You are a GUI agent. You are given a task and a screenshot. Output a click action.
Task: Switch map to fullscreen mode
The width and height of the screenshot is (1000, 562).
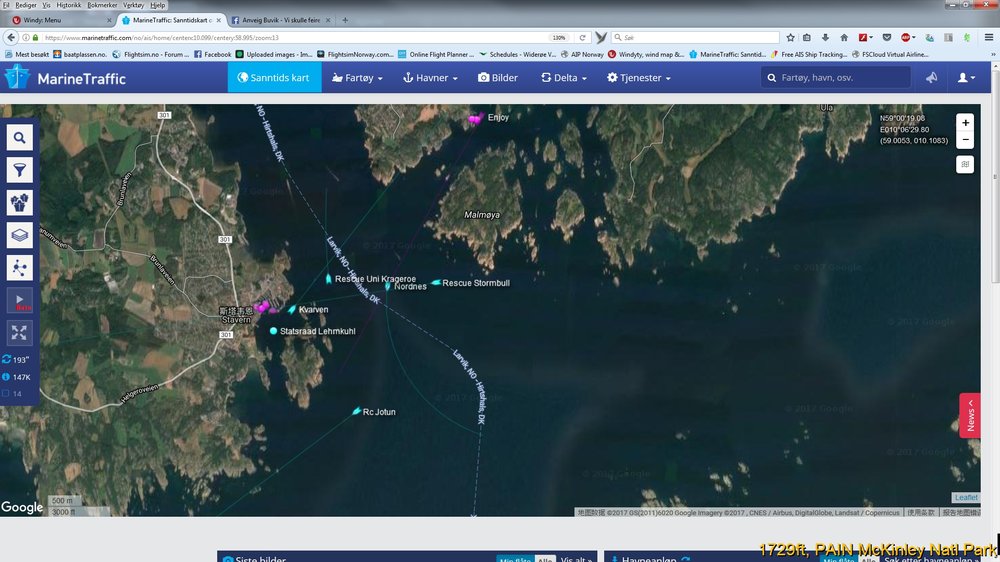[20, 333]
